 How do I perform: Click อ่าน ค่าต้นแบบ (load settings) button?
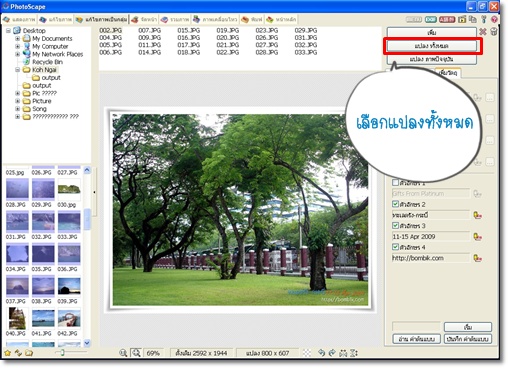tap(416, 339)
